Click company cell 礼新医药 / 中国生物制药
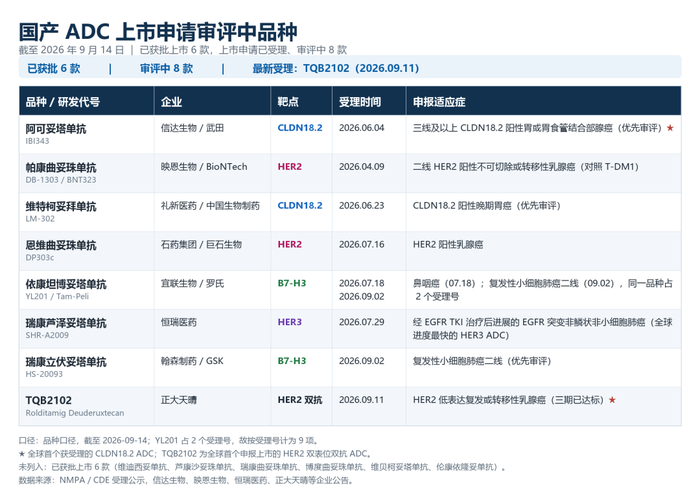 coord(210,206)
